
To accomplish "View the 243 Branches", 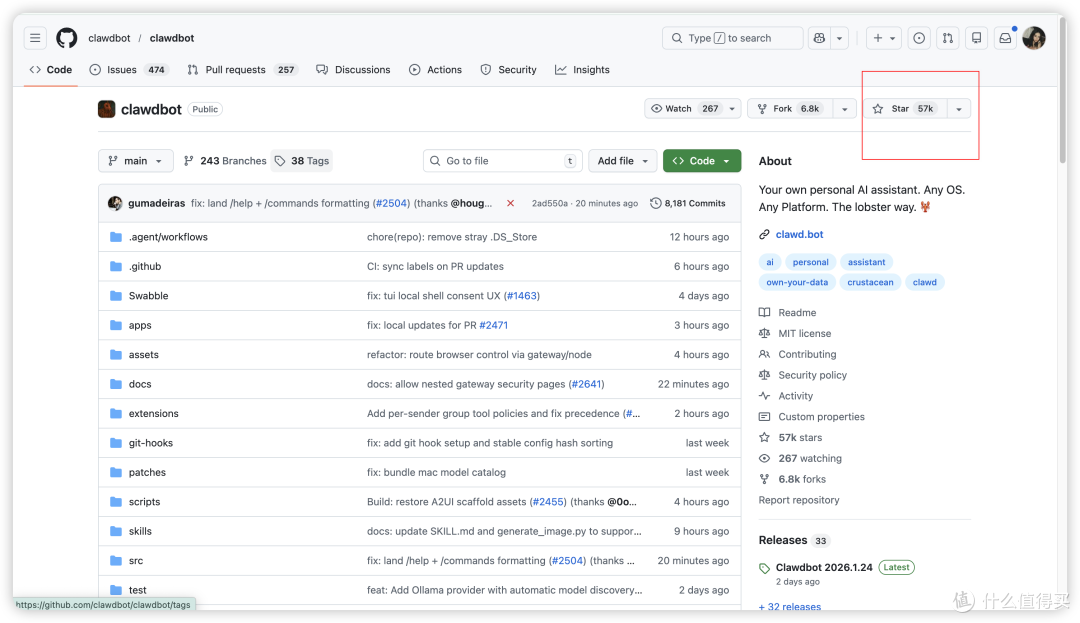I will click(x=225, y=160).
